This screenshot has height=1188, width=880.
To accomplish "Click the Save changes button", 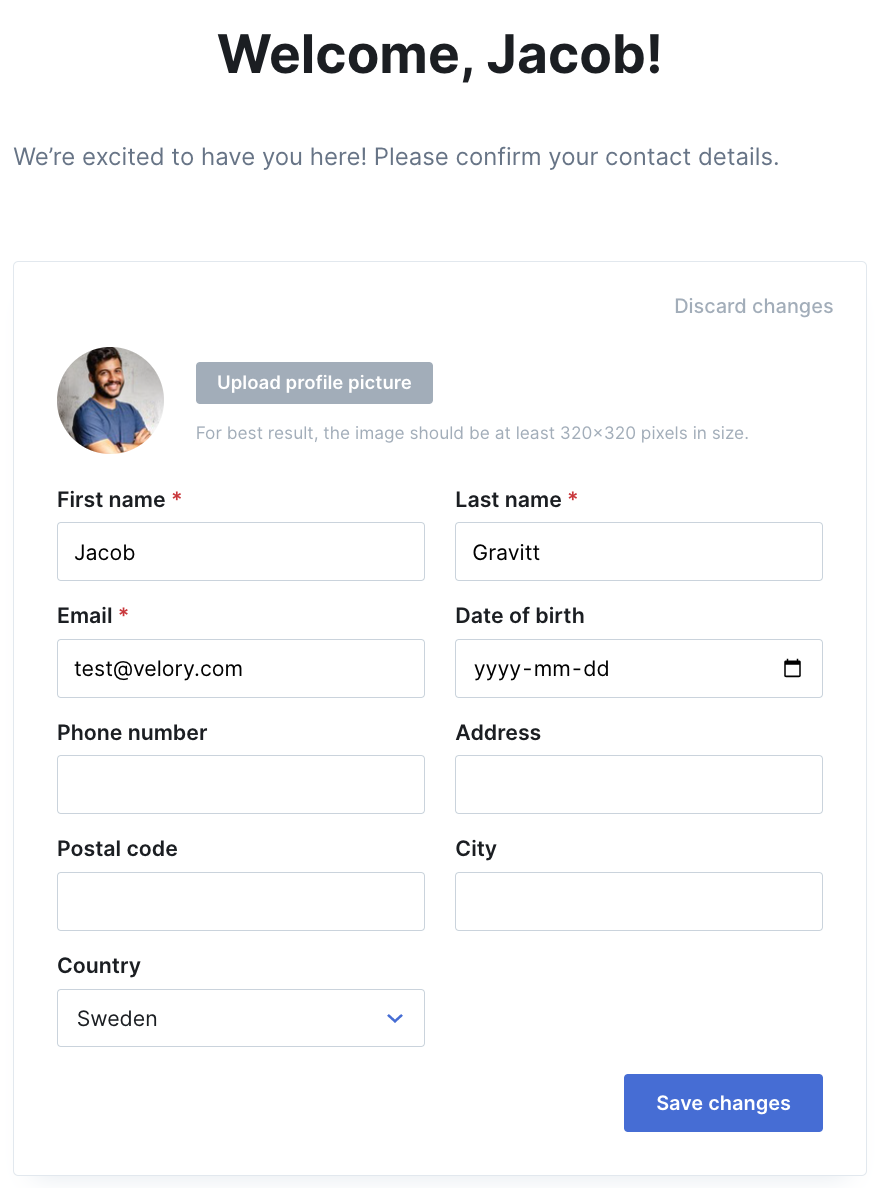I will point(723,1103).
